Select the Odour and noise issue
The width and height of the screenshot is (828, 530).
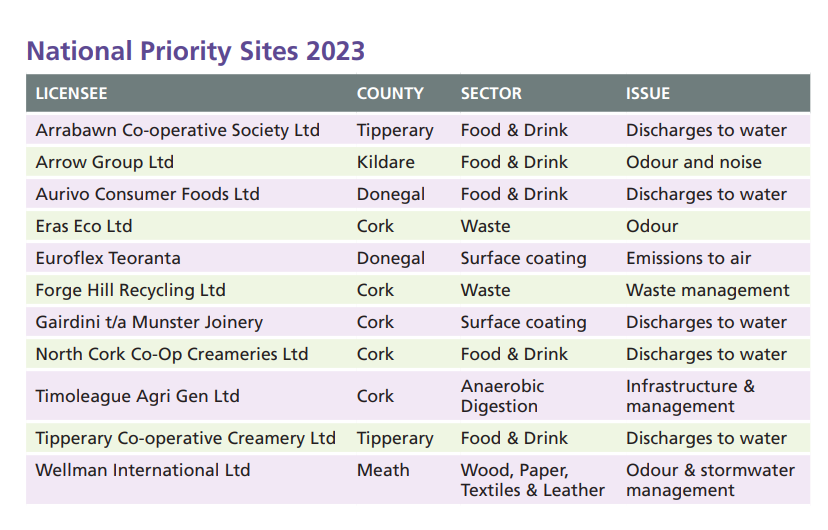(x=693, y=162)
